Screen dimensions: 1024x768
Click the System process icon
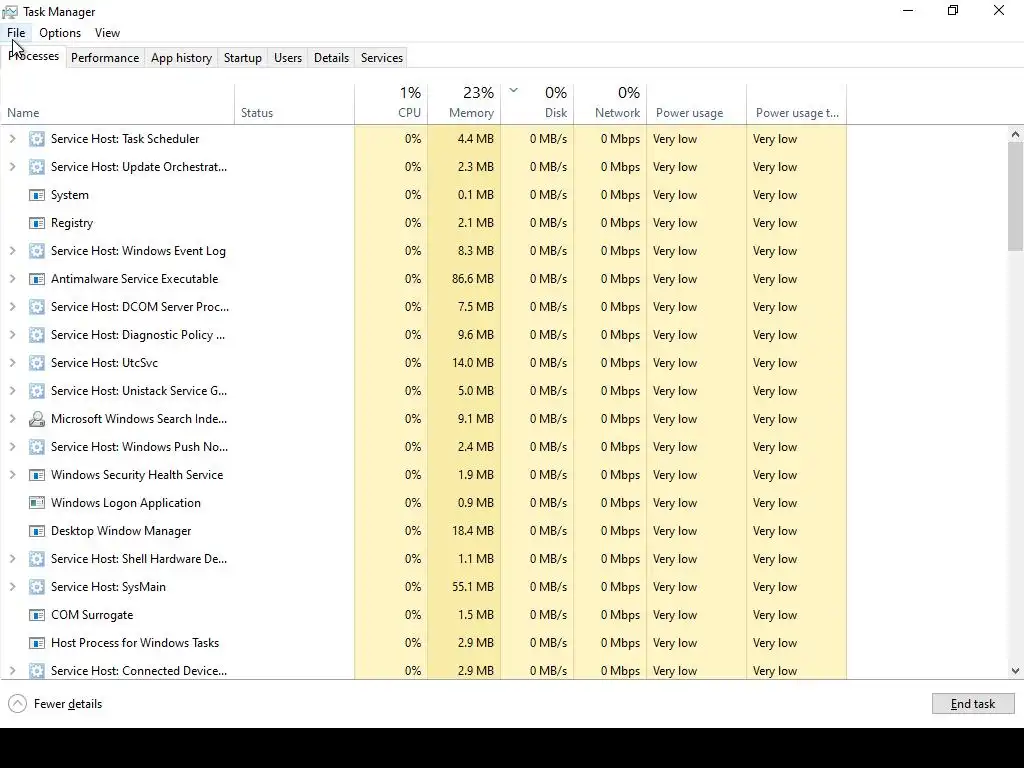pos(37,195)
